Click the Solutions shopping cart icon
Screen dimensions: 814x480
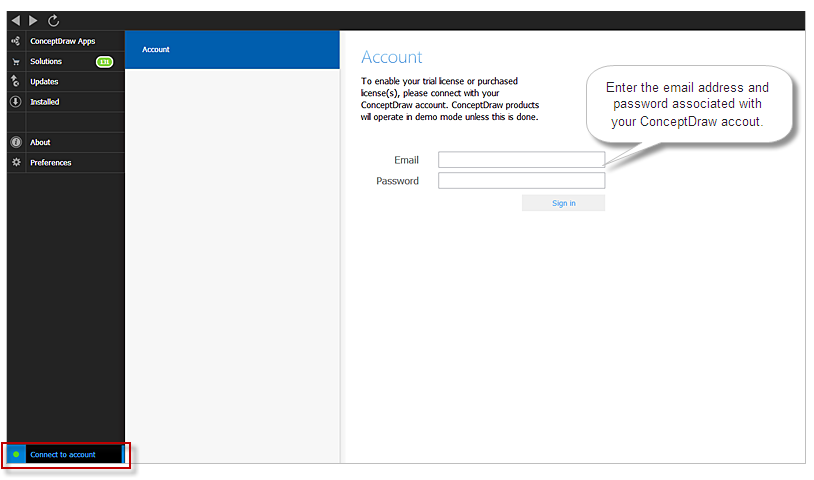[16, 62]
